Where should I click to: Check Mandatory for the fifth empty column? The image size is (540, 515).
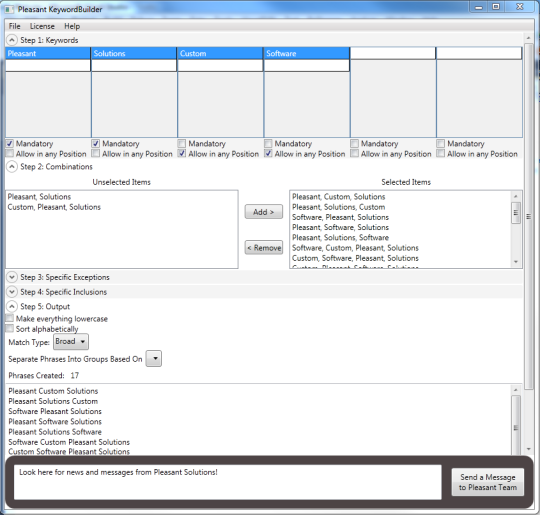(354, 143)
